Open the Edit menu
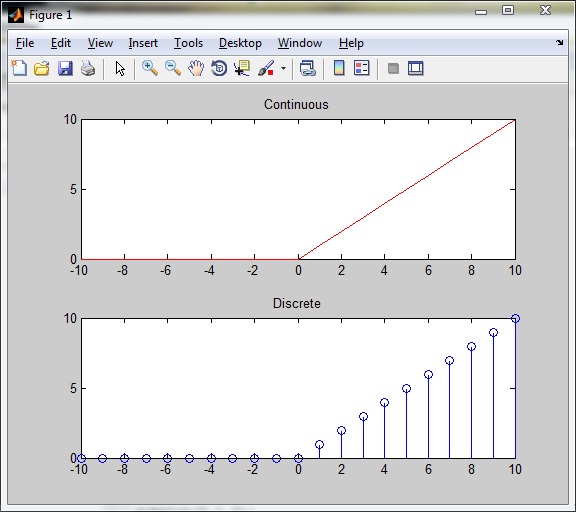 [61, 43]
